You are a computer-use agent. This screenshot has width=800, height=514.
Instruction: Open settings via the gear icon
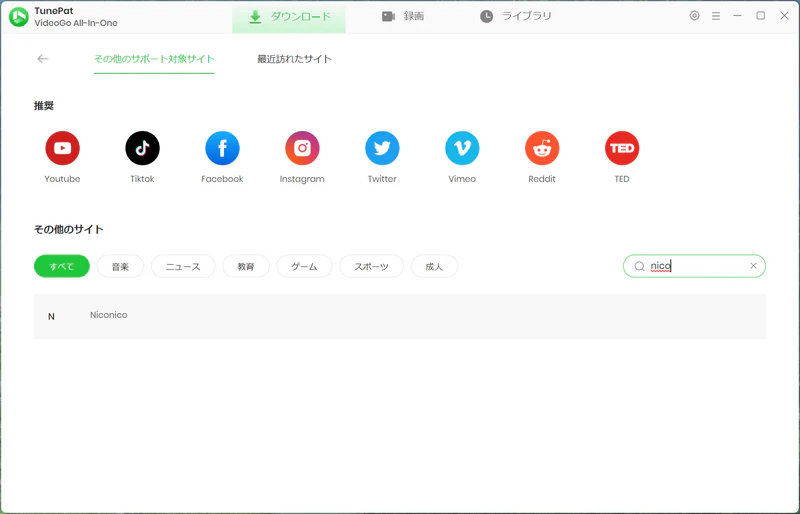[694, 16]
